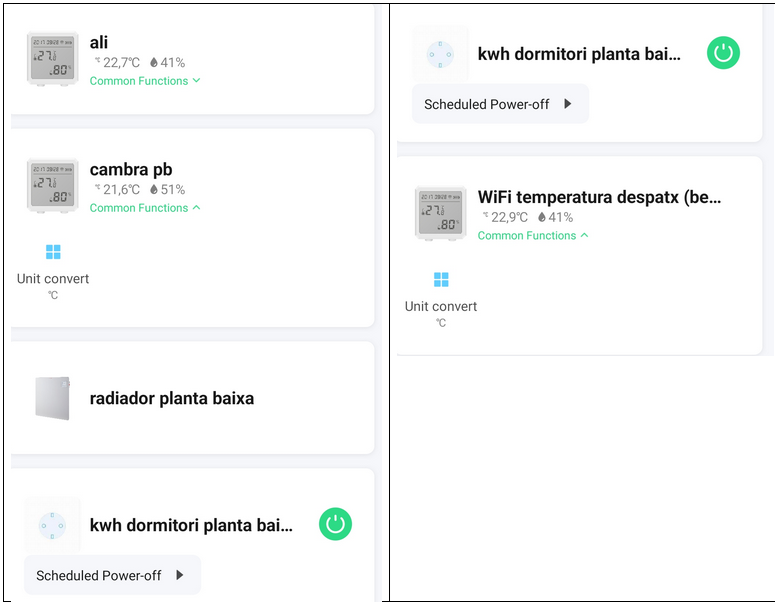Tap Unit convert icon under WiFi temperatura

click(441, 280)
